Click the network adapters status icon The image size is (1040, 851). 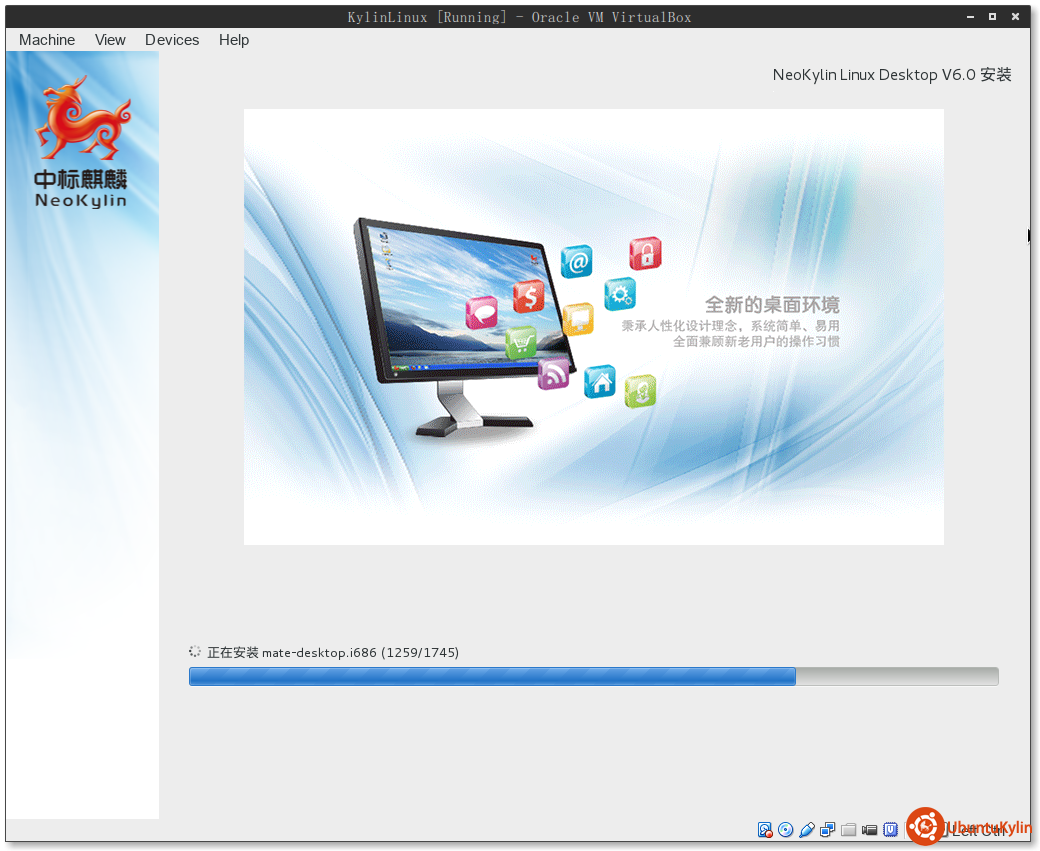828,829
